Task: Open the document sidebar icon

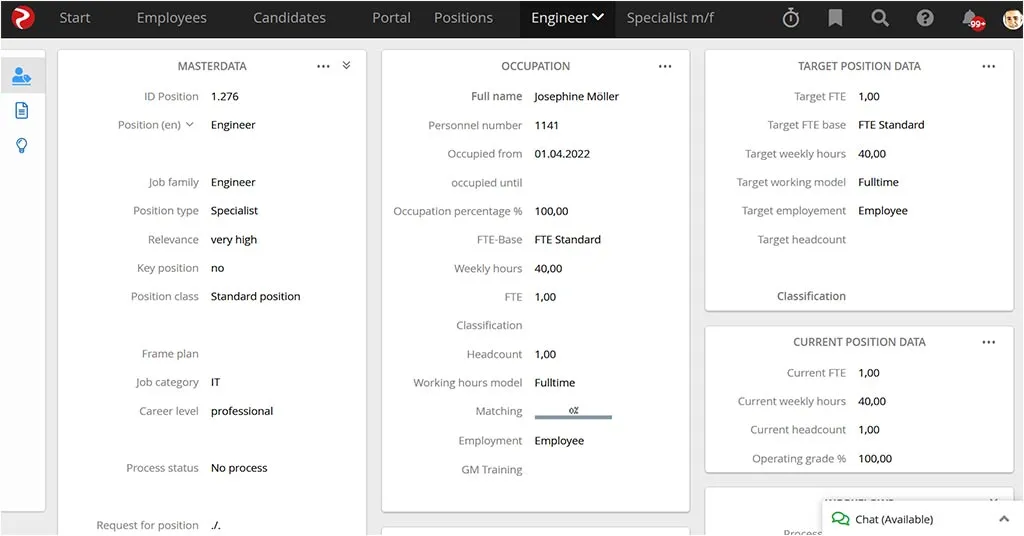Action: (22, 111)
